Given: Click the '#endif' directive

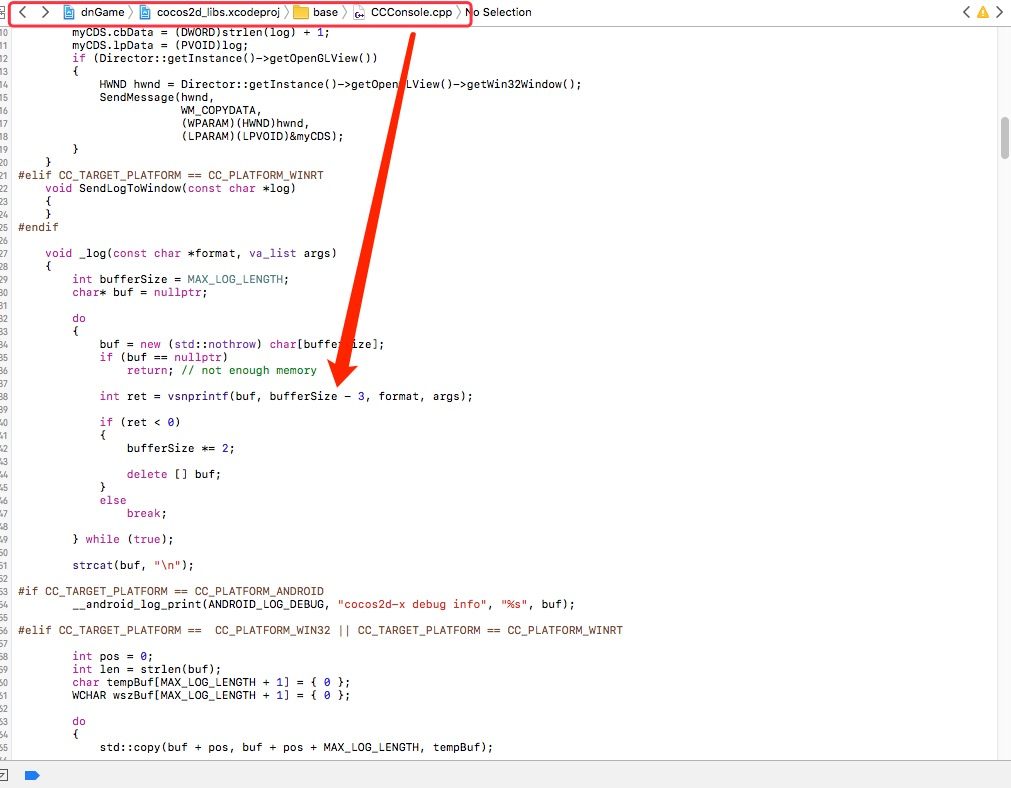Looking at the screenshot, I should pos(38,227).
